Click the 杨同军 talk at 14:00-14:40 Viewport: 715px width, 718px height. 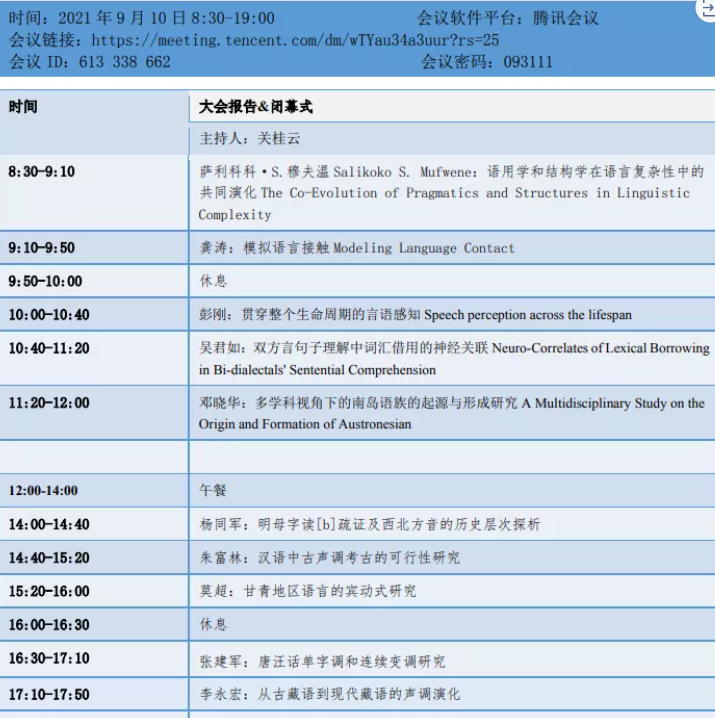coord(370,524)
